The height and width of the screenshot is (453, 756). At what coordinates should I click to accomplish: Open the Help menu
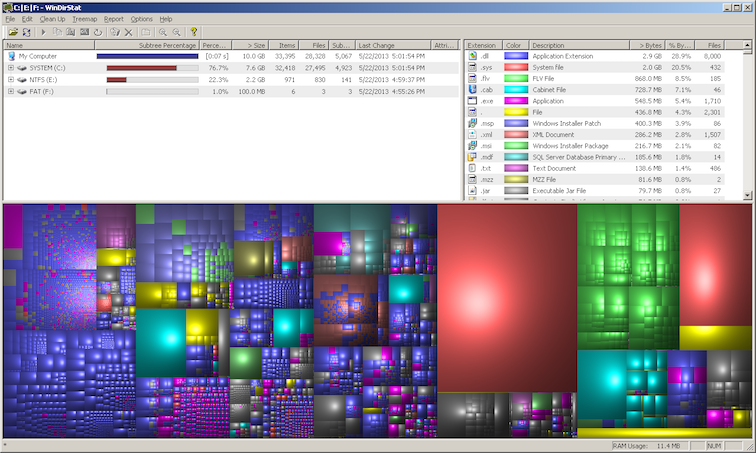(166, 19)
